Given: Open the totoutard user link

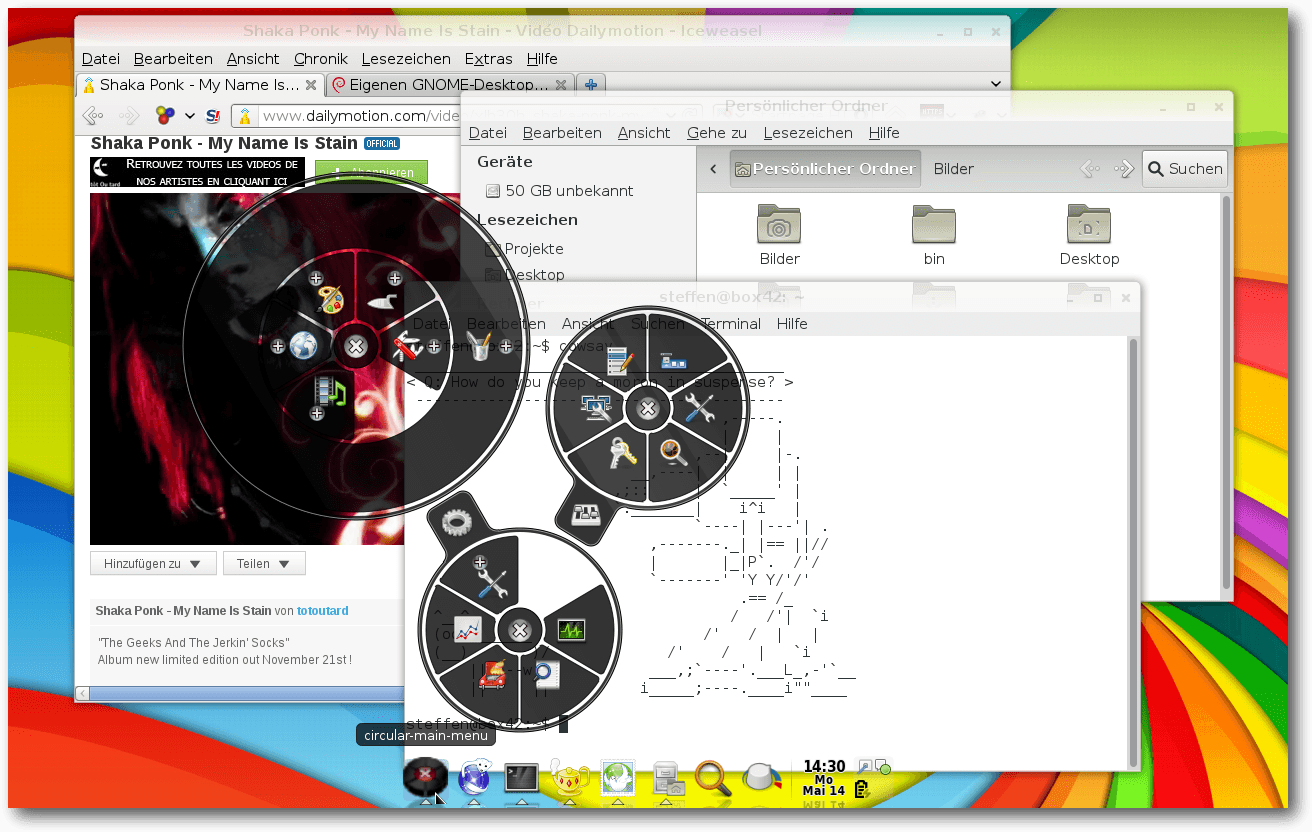Looking at the screenshot, I should pyautogui.click(x=323, y=610).
